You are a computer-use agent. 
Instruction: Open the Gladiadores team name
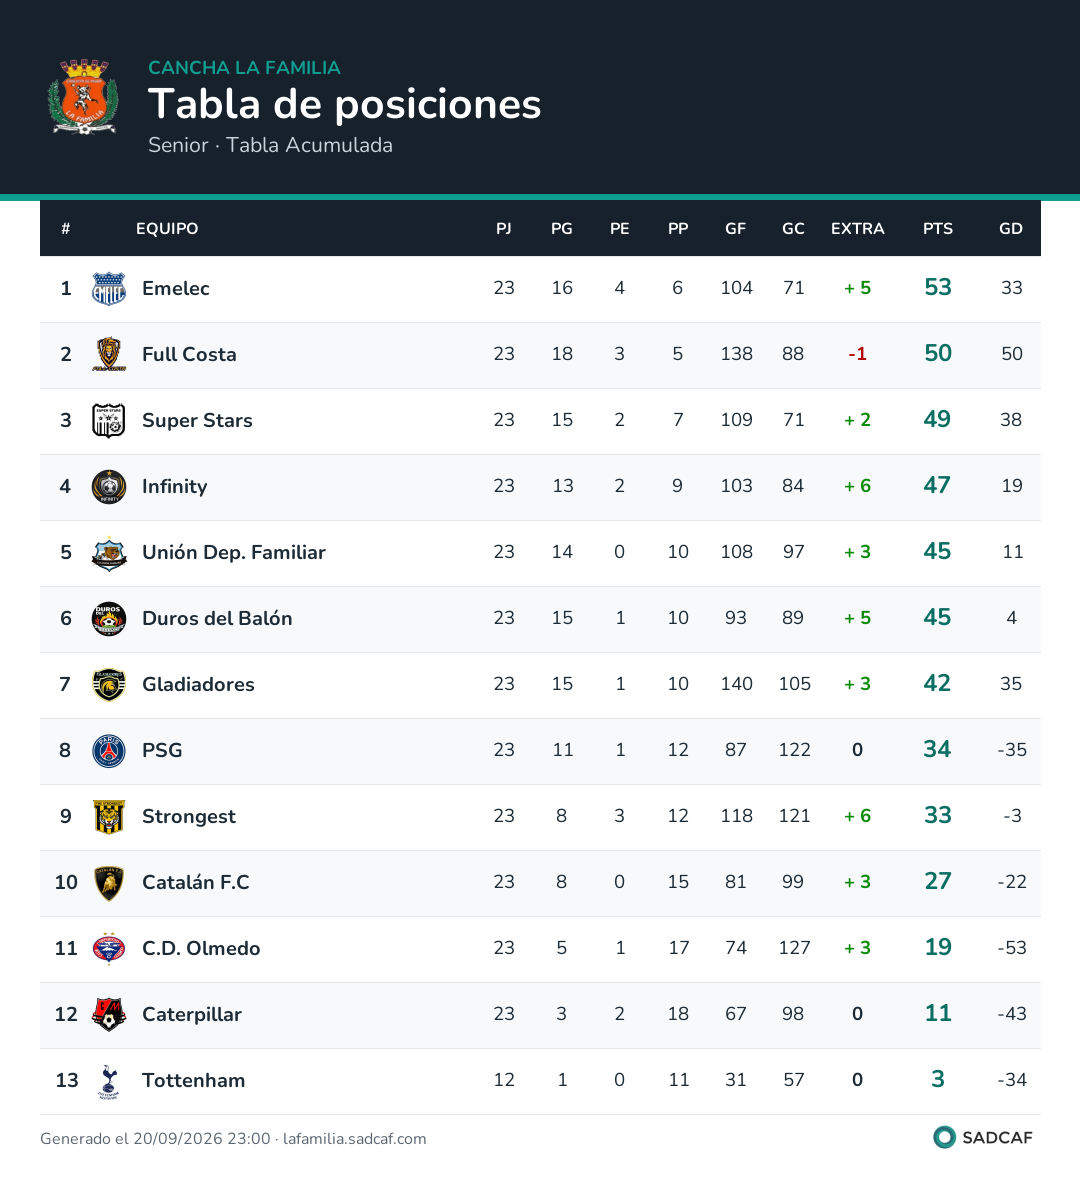click(x=198, y=685)
